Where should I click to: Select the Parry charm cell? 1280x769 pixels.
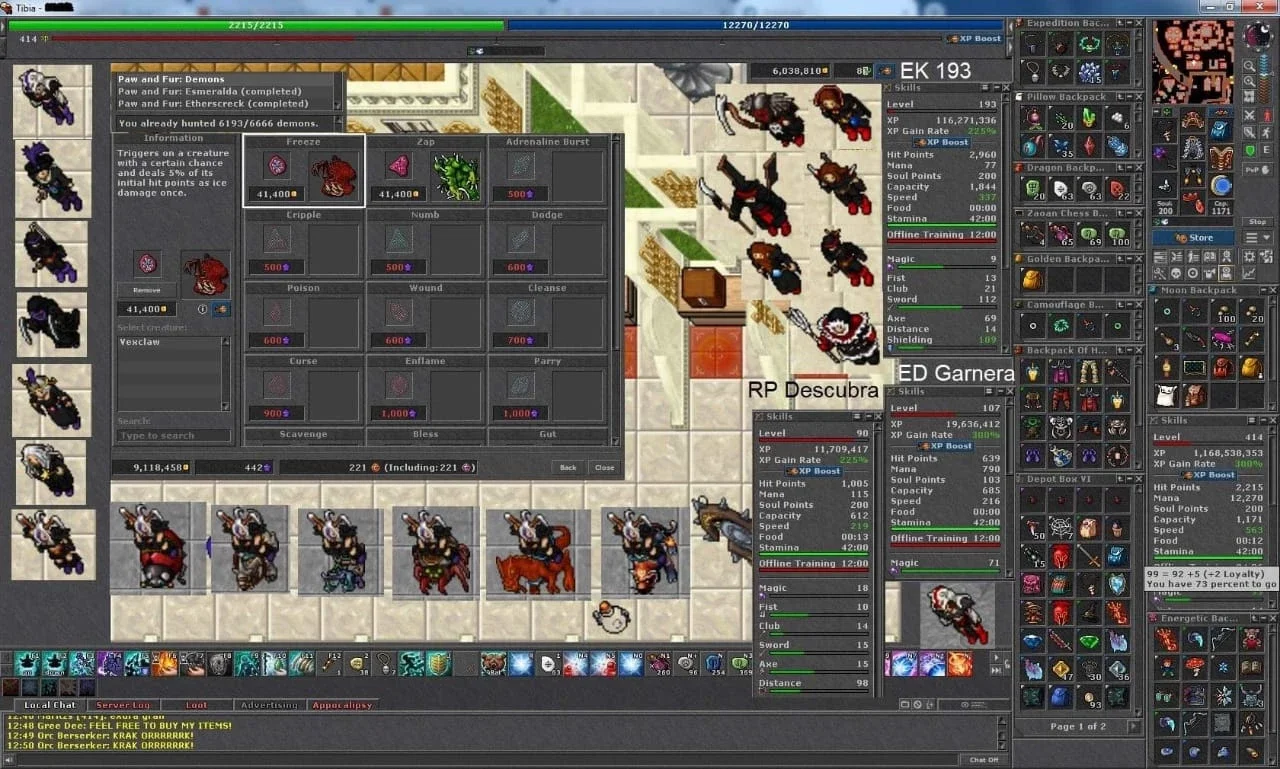[x=548, y=390]
